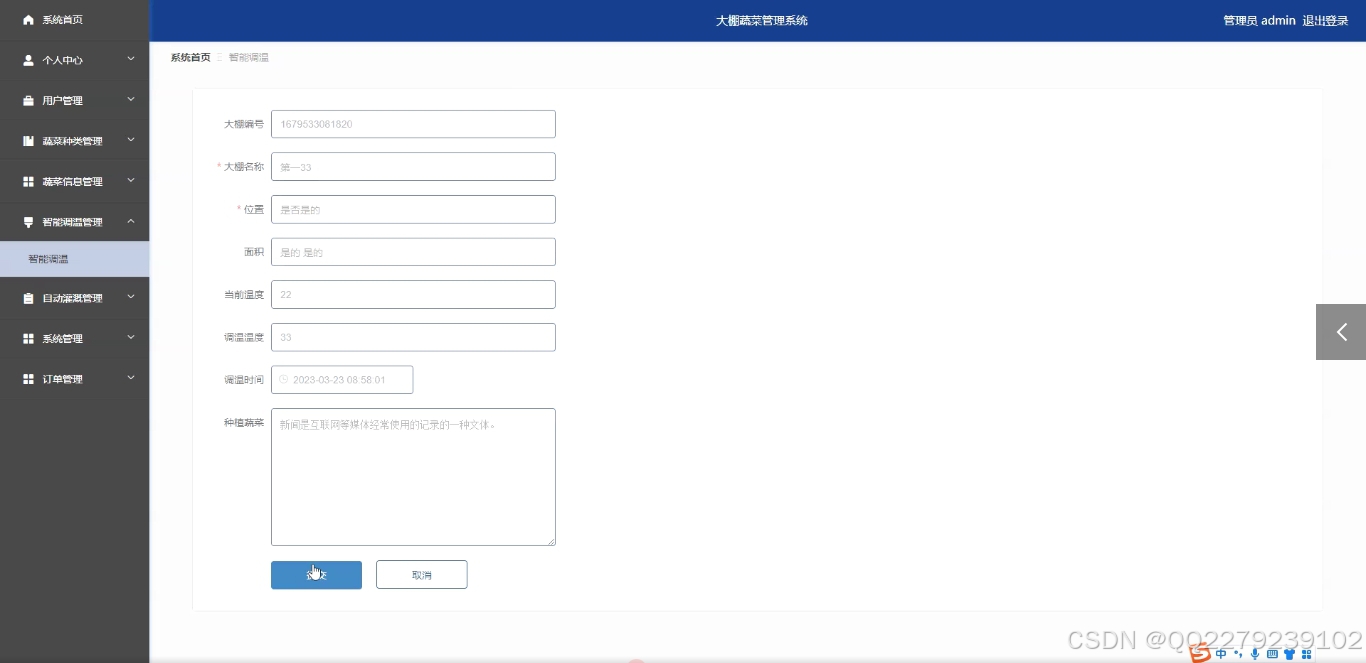This screenshot has height=663, width=1366.
Task: Click the left-arrow panel on right edge
Action: pos(1341,332)
